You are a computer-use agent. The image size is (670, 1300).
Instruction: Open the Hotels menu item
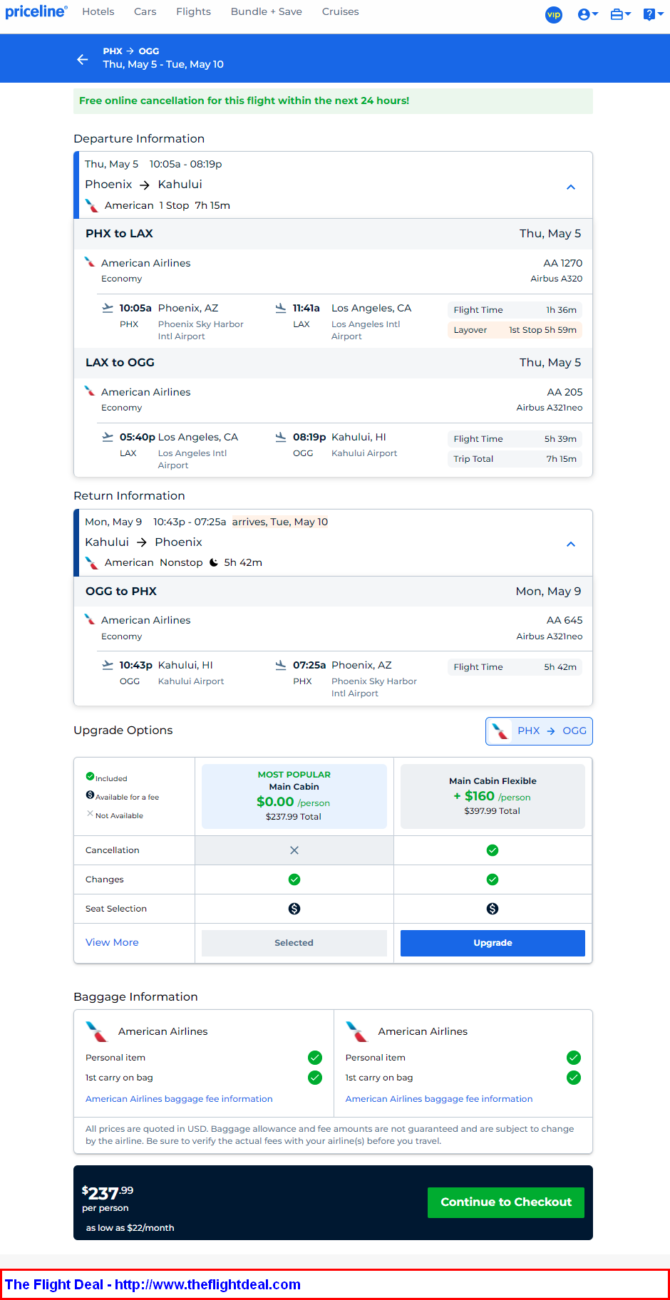point(98,12)
